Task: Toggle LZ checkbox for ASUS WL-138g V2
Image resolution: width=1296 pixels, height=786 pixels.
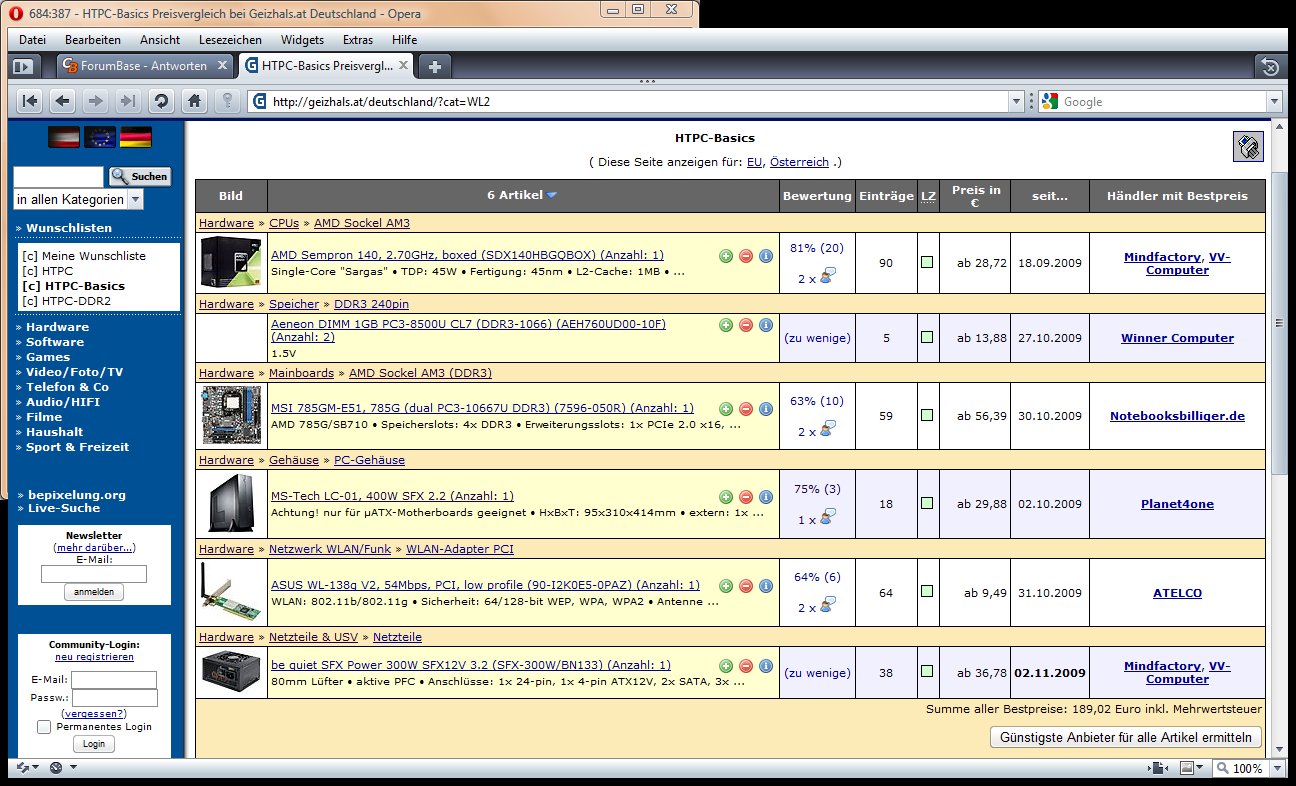Action: [x=927, y=592]
